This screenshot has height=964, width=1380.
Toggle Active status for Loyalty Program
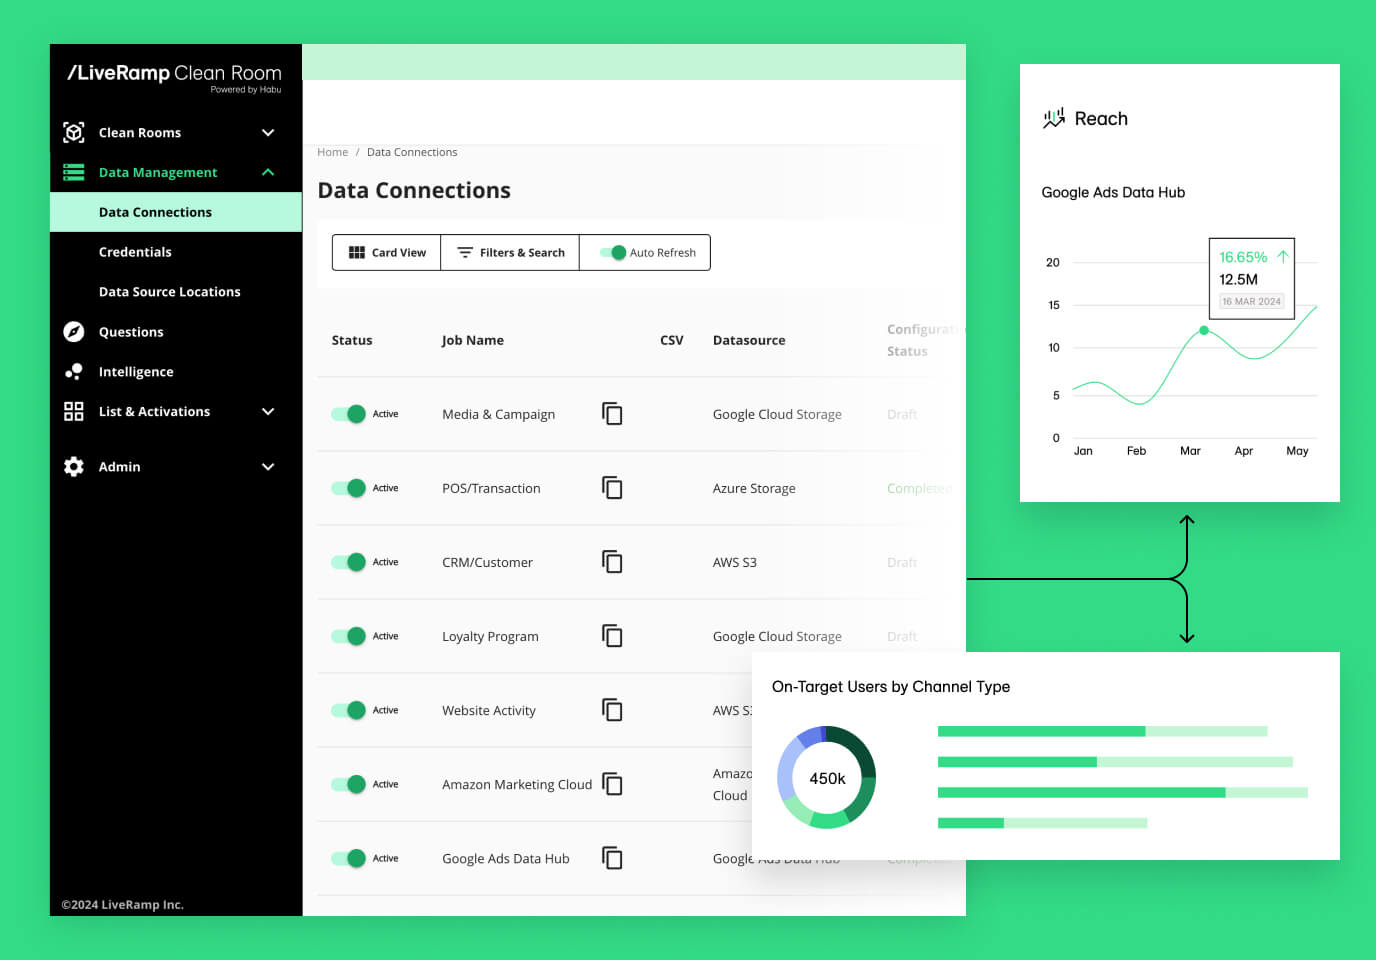pyautogui.click(x=349, y=636)
